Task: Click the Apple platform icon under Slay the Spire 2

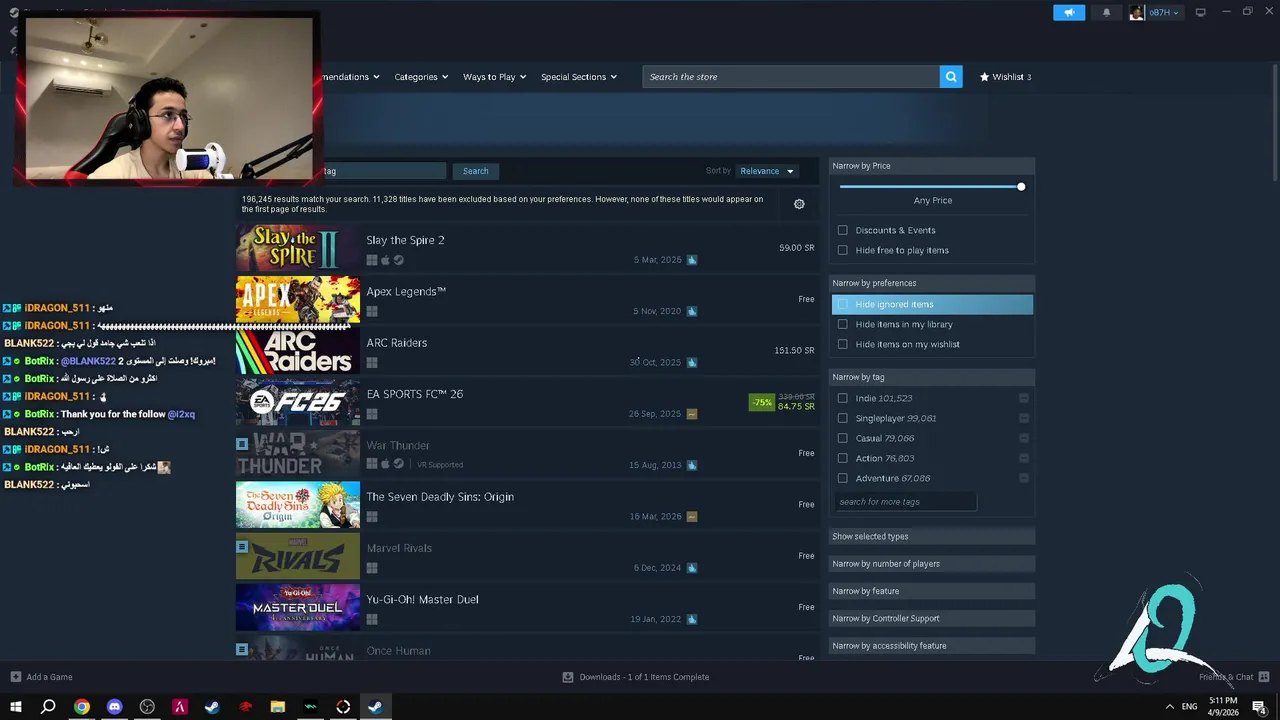Action: pyautogui.click(x=385, y=260)
